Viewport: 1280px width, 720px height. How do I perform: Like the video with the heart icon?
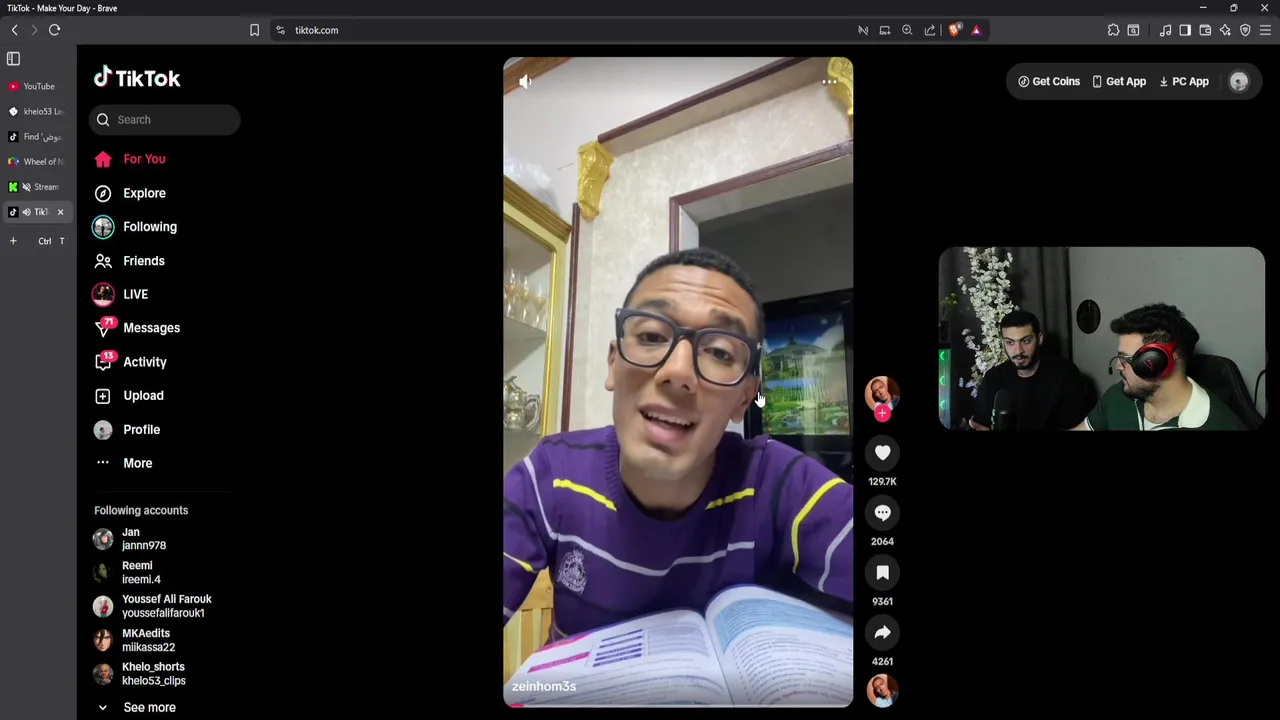[x=882, y=453]
